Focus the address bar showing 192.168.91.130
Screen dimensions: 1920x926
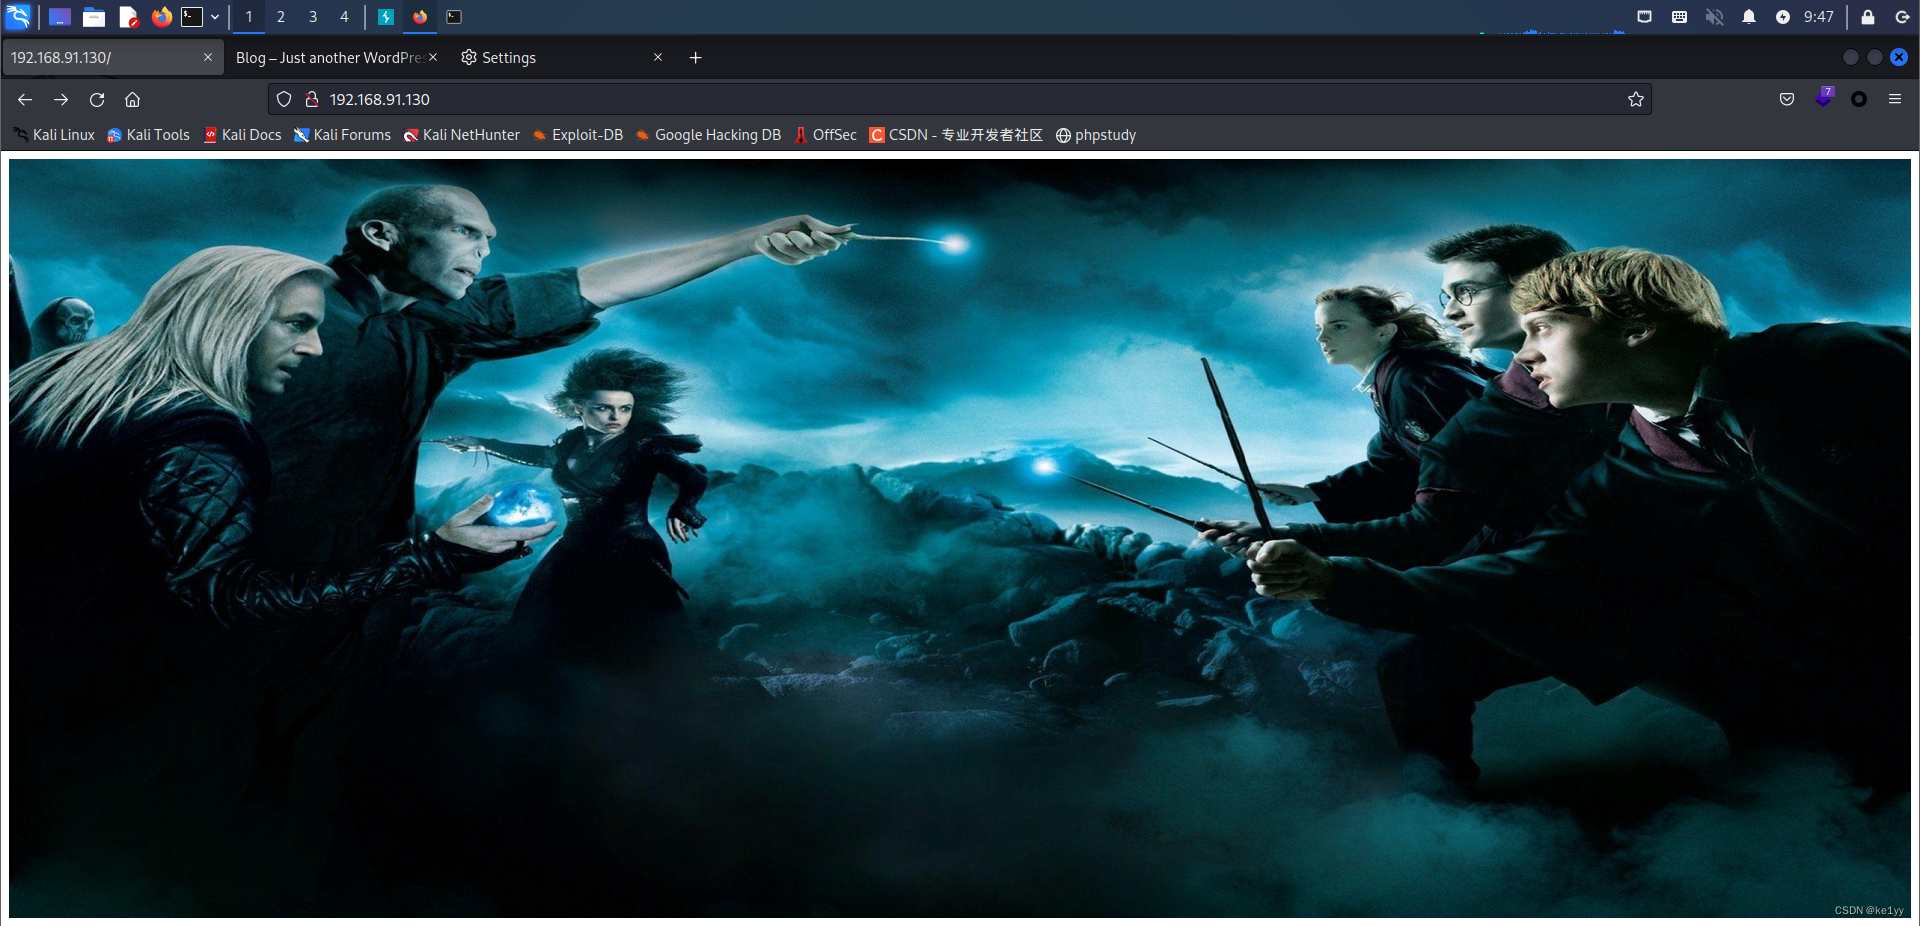[x=960, y=99]
